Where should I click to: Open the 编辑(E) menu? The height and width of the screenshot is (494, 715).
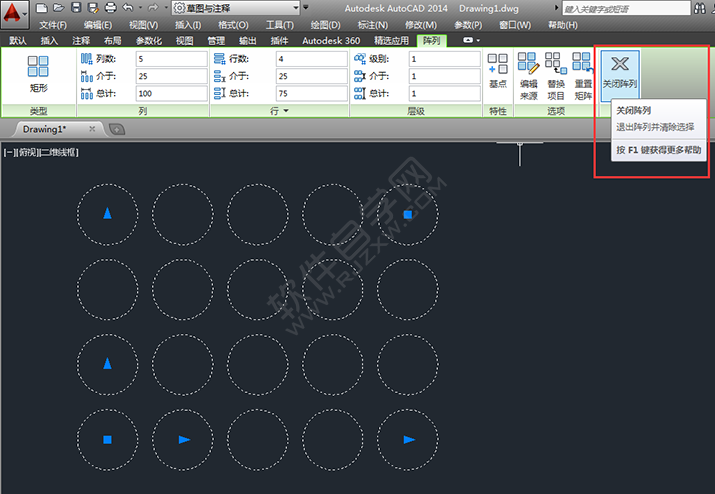(x=98, y=25)
